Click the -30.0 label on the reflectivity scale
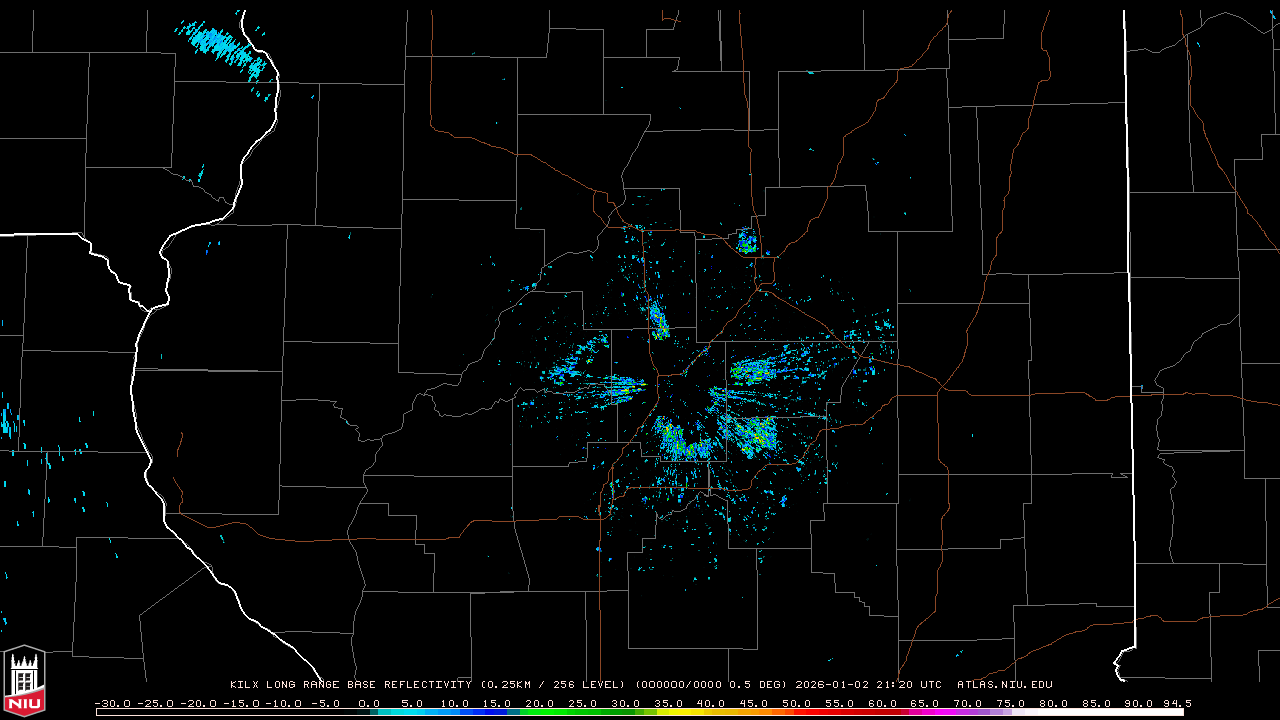Viewport: 1280px width, 720px height. [111, 703]
